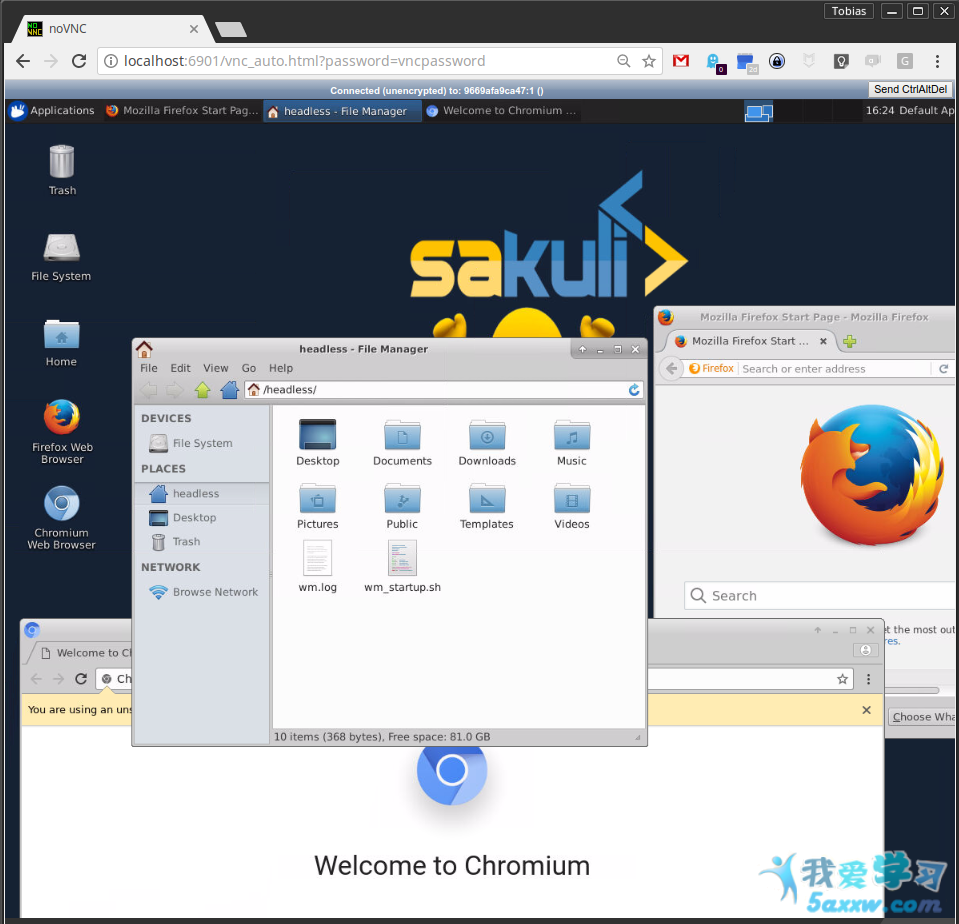959x924 pixels.
Task: Open the outer Chrome three-dot menu
Action: [937, 61]
